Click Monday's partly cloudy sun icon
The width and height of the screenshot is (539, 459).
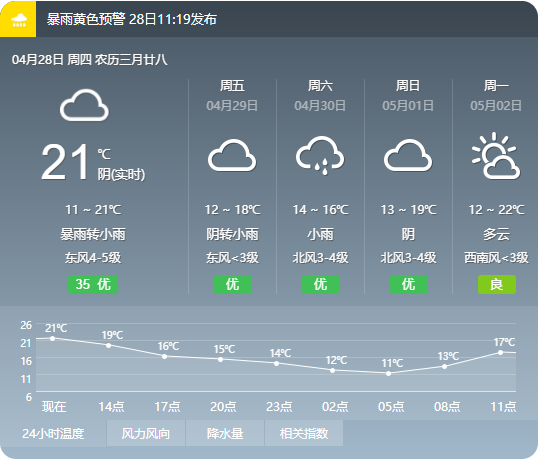point(496,156)
